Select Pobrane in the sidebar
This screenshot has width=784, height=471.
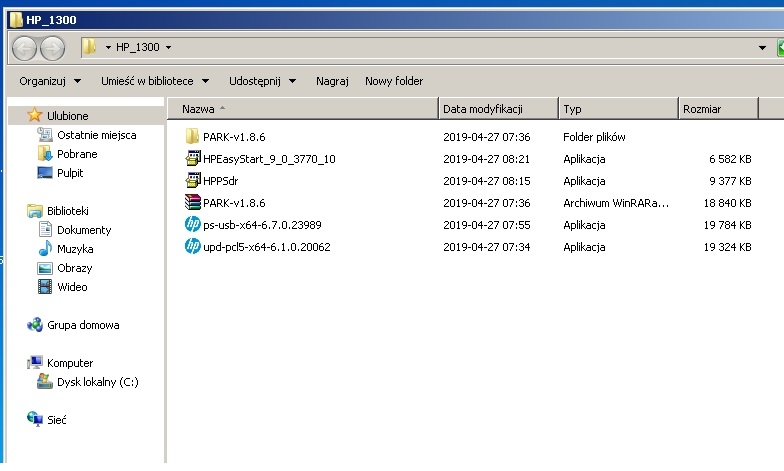77,154
